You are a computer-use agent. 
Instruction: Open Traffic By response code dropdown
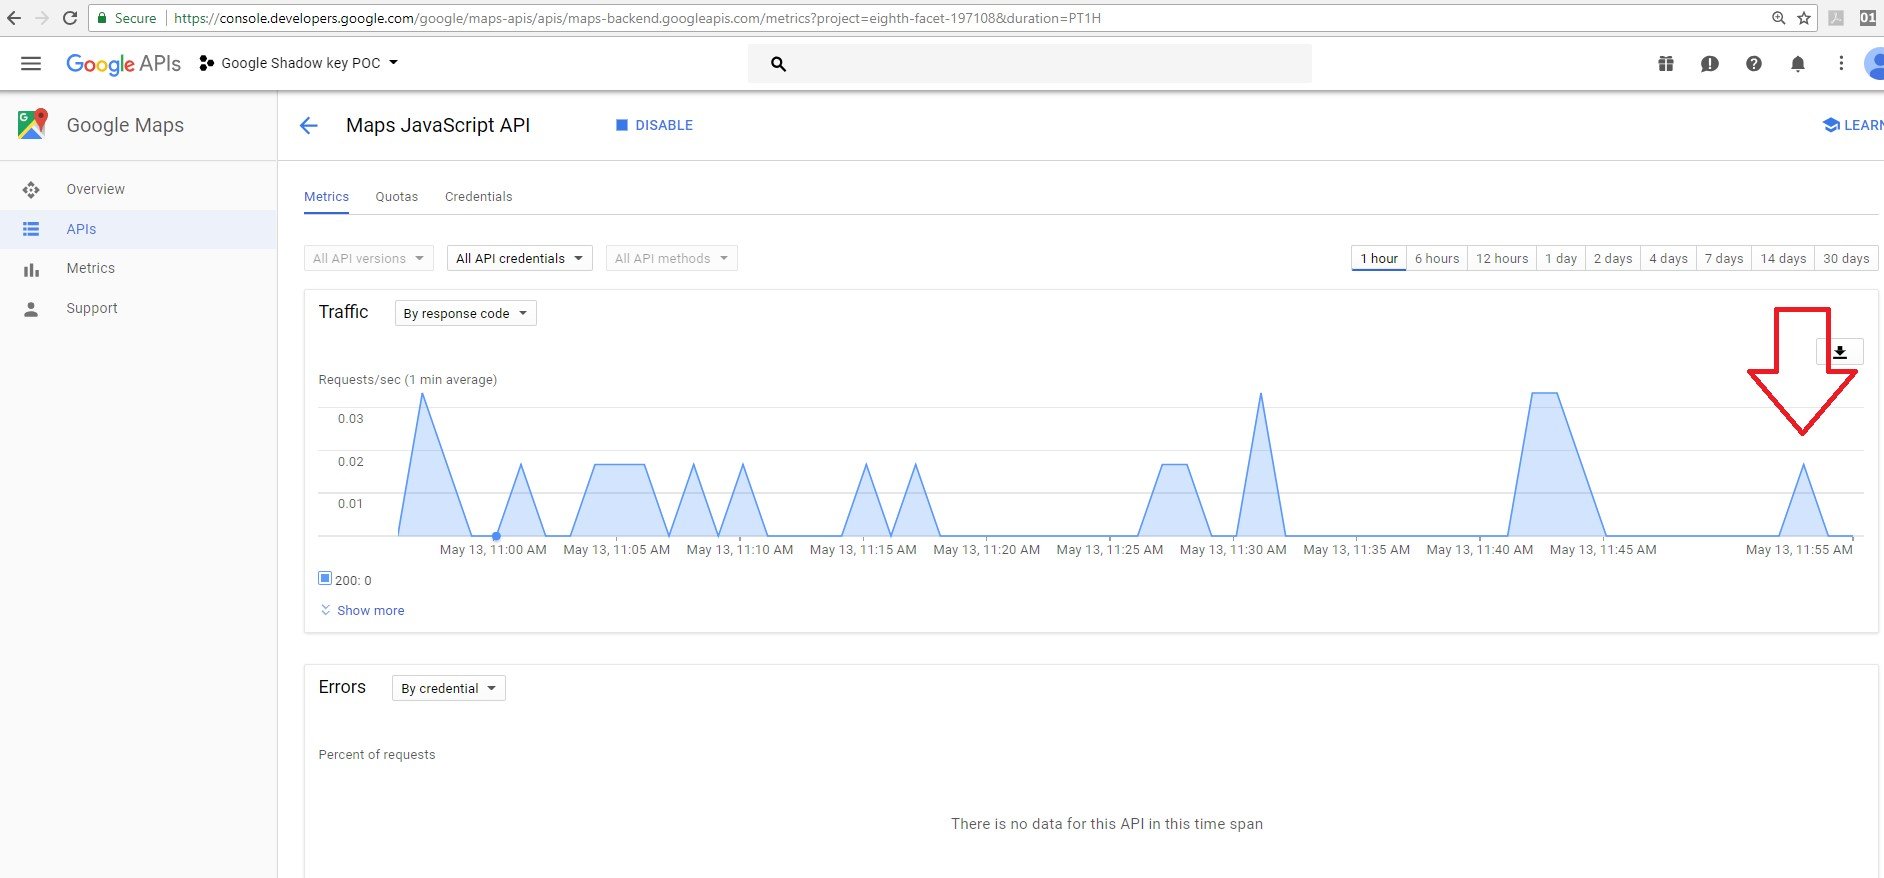coord(466,313)
